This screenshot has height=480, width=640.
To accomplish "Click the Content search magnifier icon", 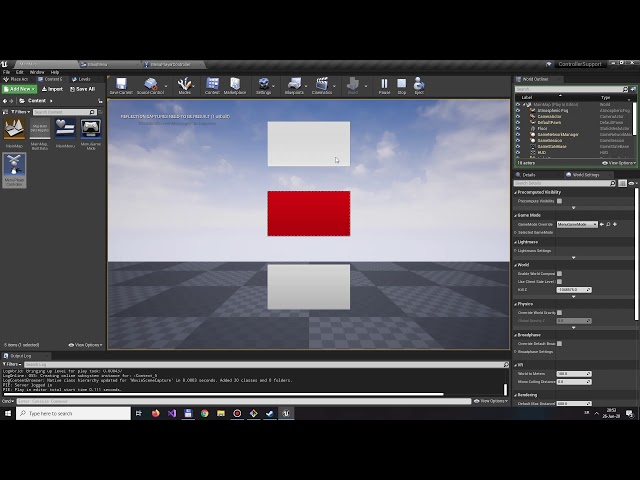I will coord(92,112).
